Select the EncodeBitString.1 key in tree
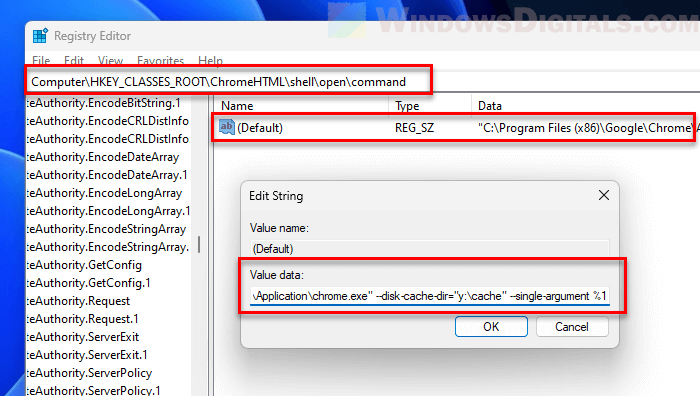This screenshot has width=700, height=396. click(x=104, y=103)
